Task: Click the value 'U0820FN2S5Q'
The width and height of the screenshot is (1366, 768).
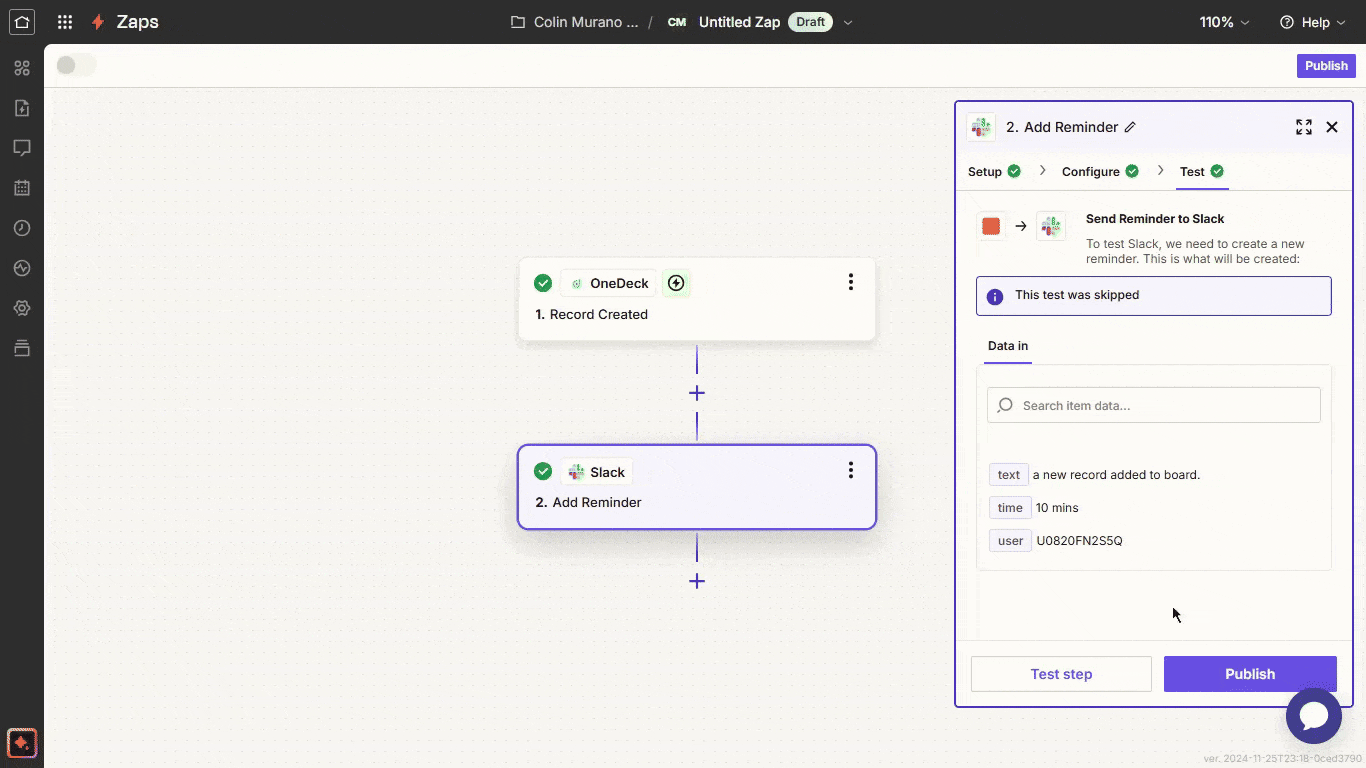Action: [x=1079, y=541]
